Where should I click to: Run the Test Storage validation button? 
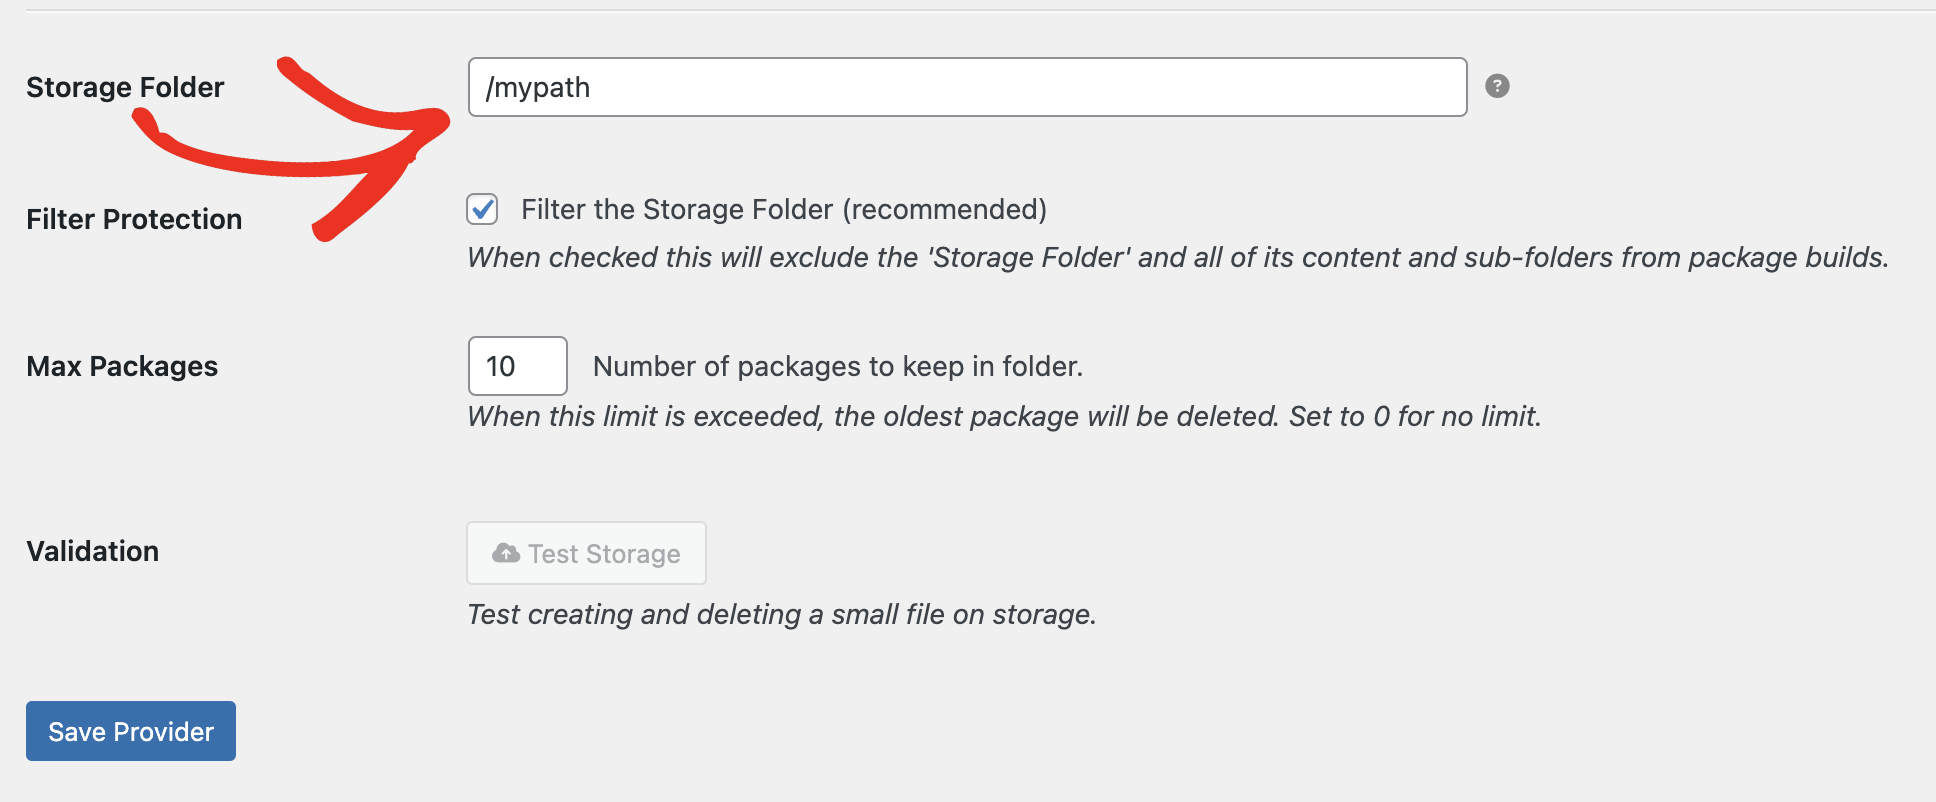tap(586, 553)
